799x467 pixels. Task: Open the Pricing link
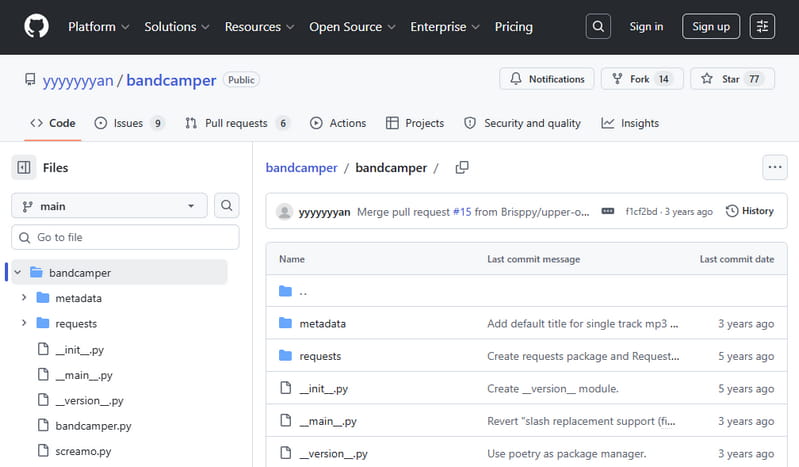(514, 27)
